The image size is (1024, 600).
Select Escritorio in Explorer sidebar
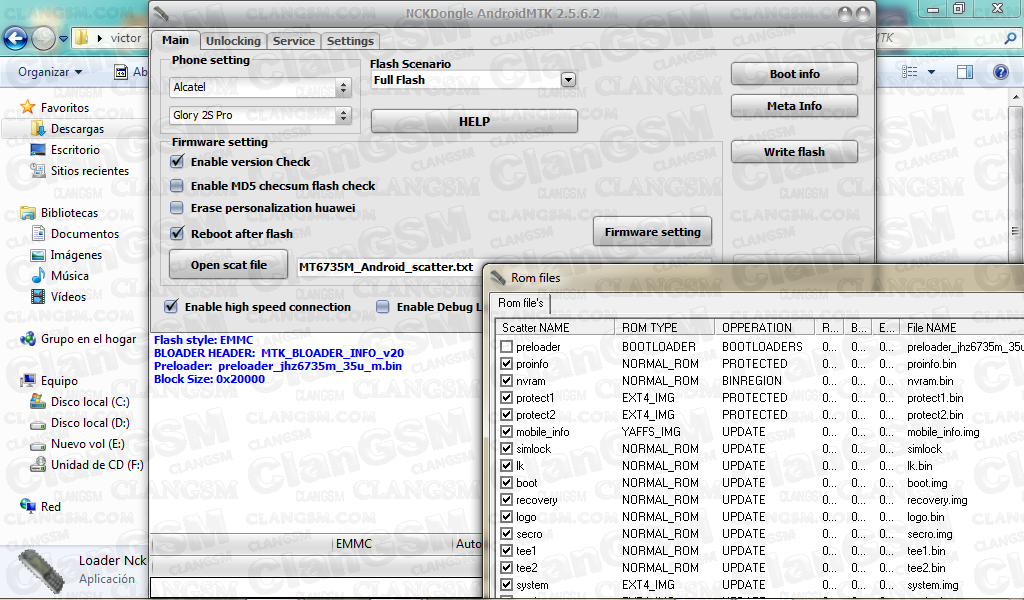click(x=75, y=150)
